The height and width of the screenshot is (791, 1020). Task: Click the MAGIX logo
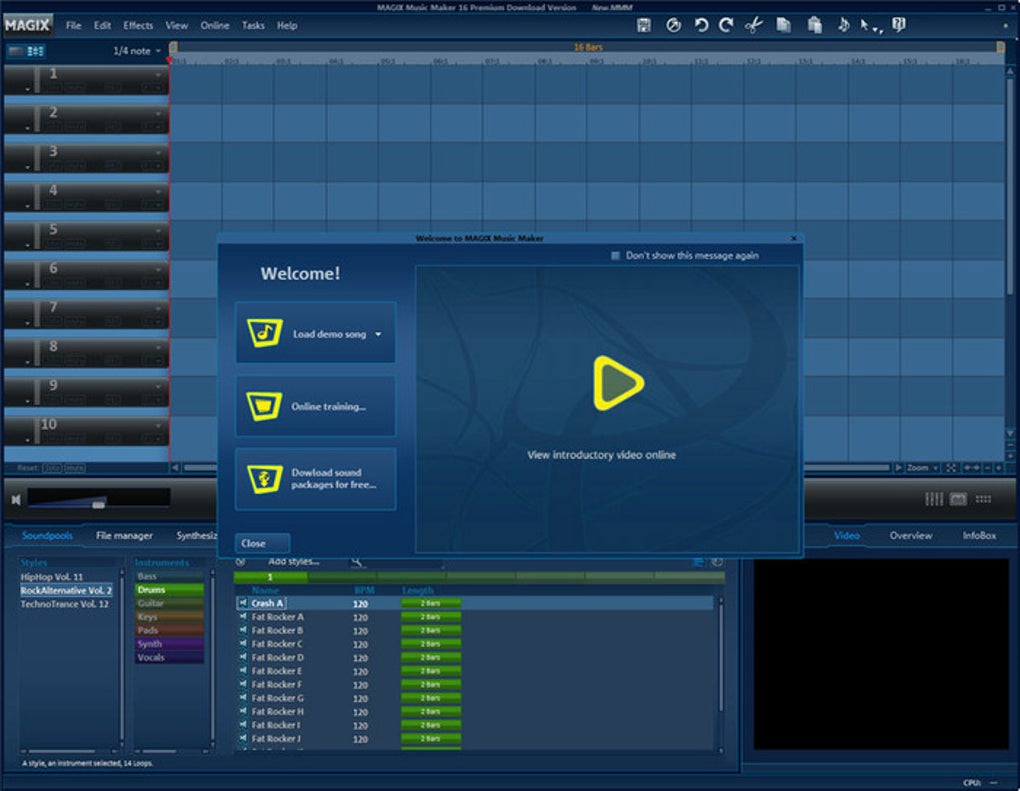(27, 25)
